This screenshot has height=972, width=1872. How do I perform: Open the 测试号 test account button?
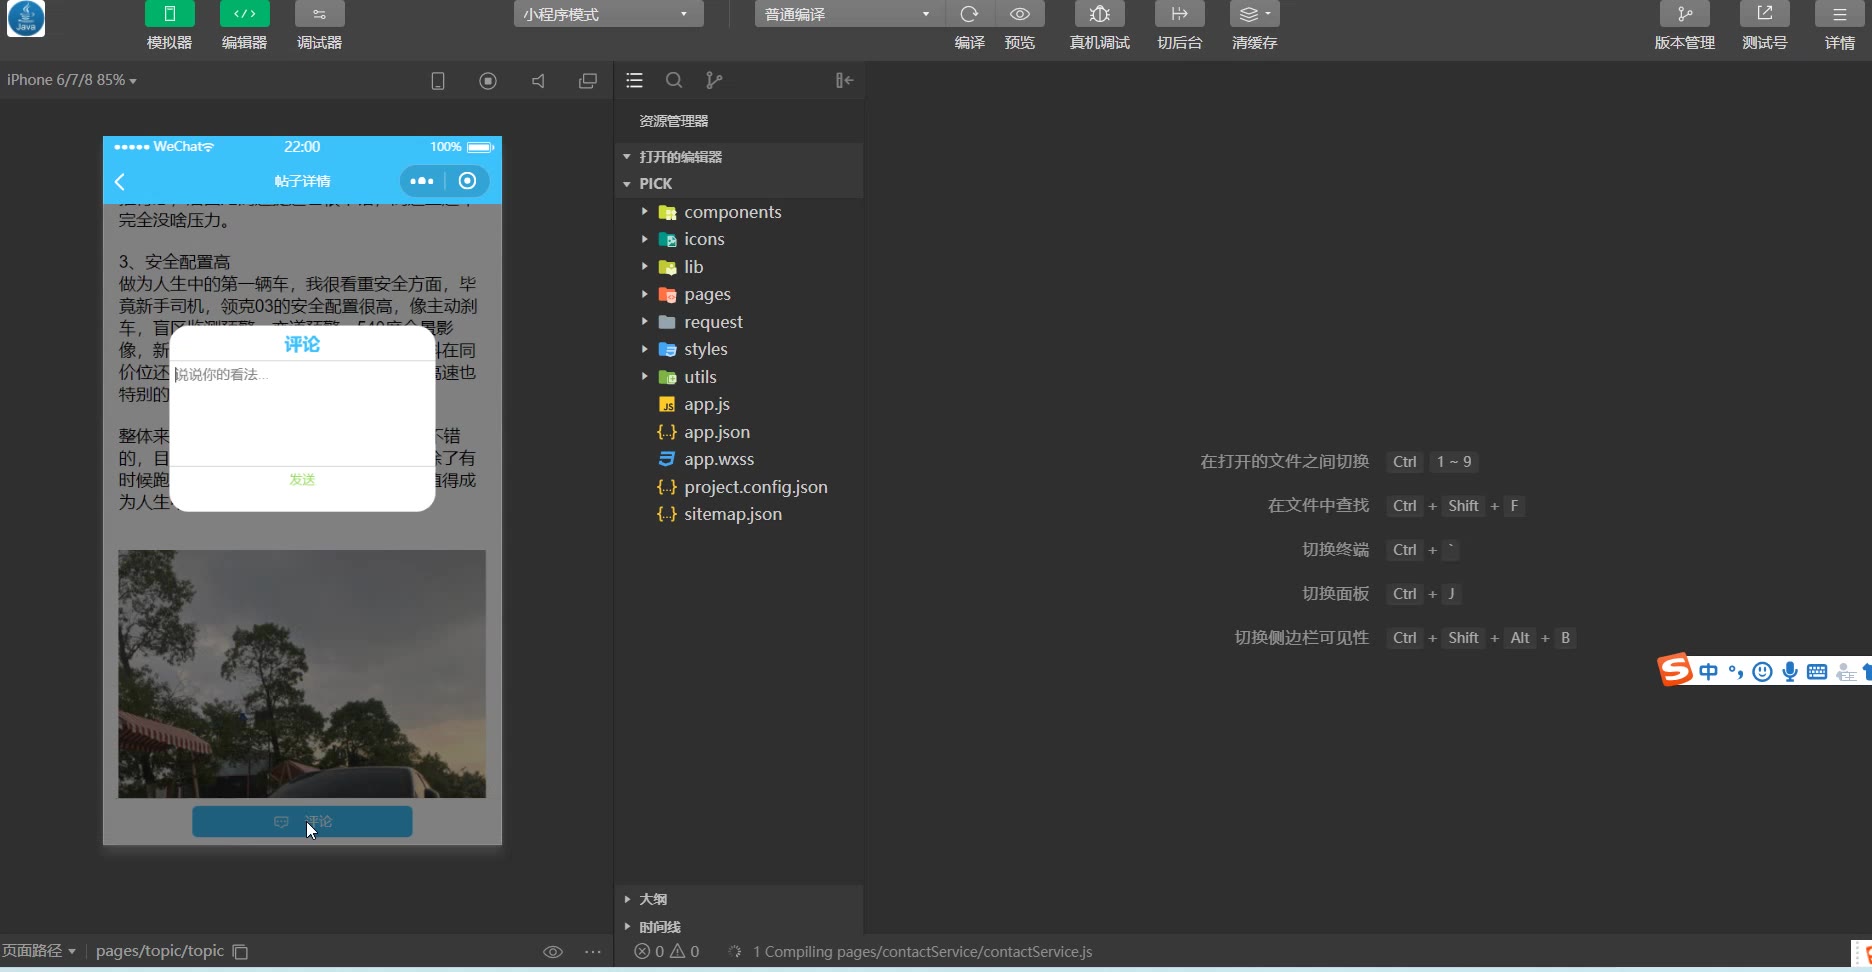coord(1765,14)
